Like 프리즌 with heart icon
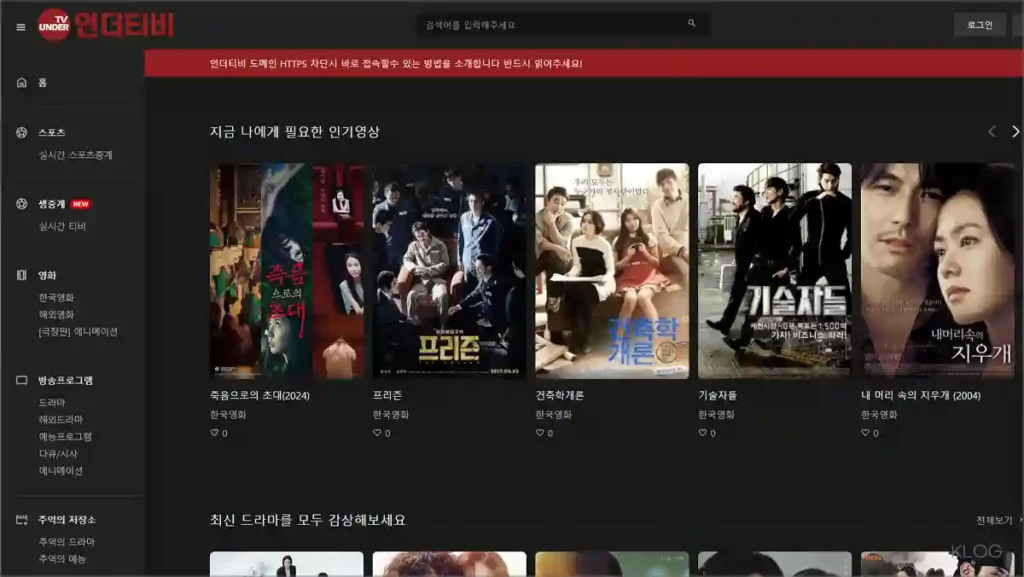1024x577 pixels. click(377, 432)
